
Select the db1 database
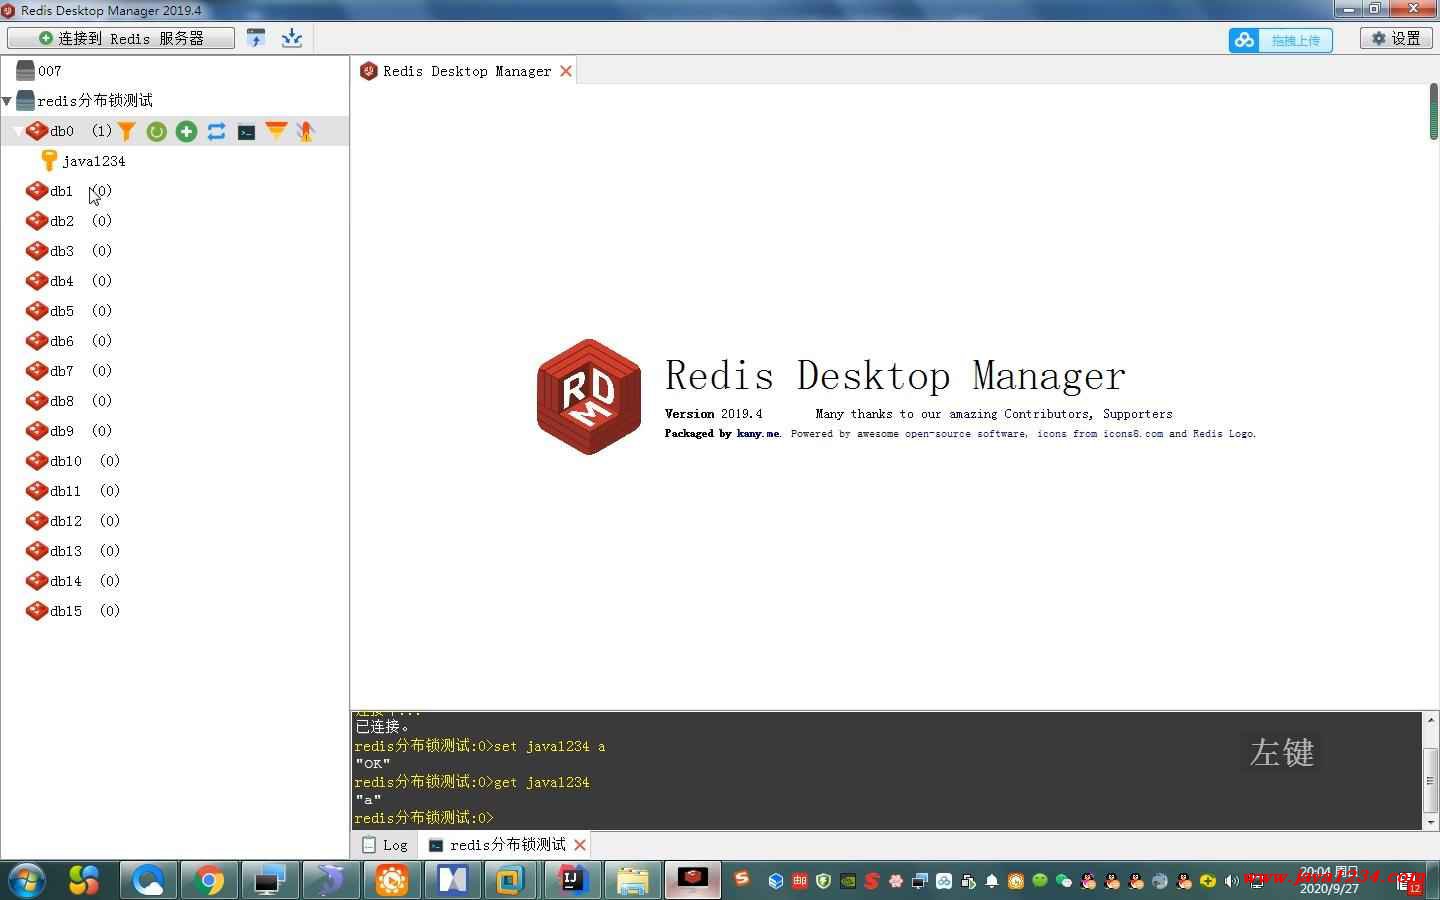pos(62,191)
